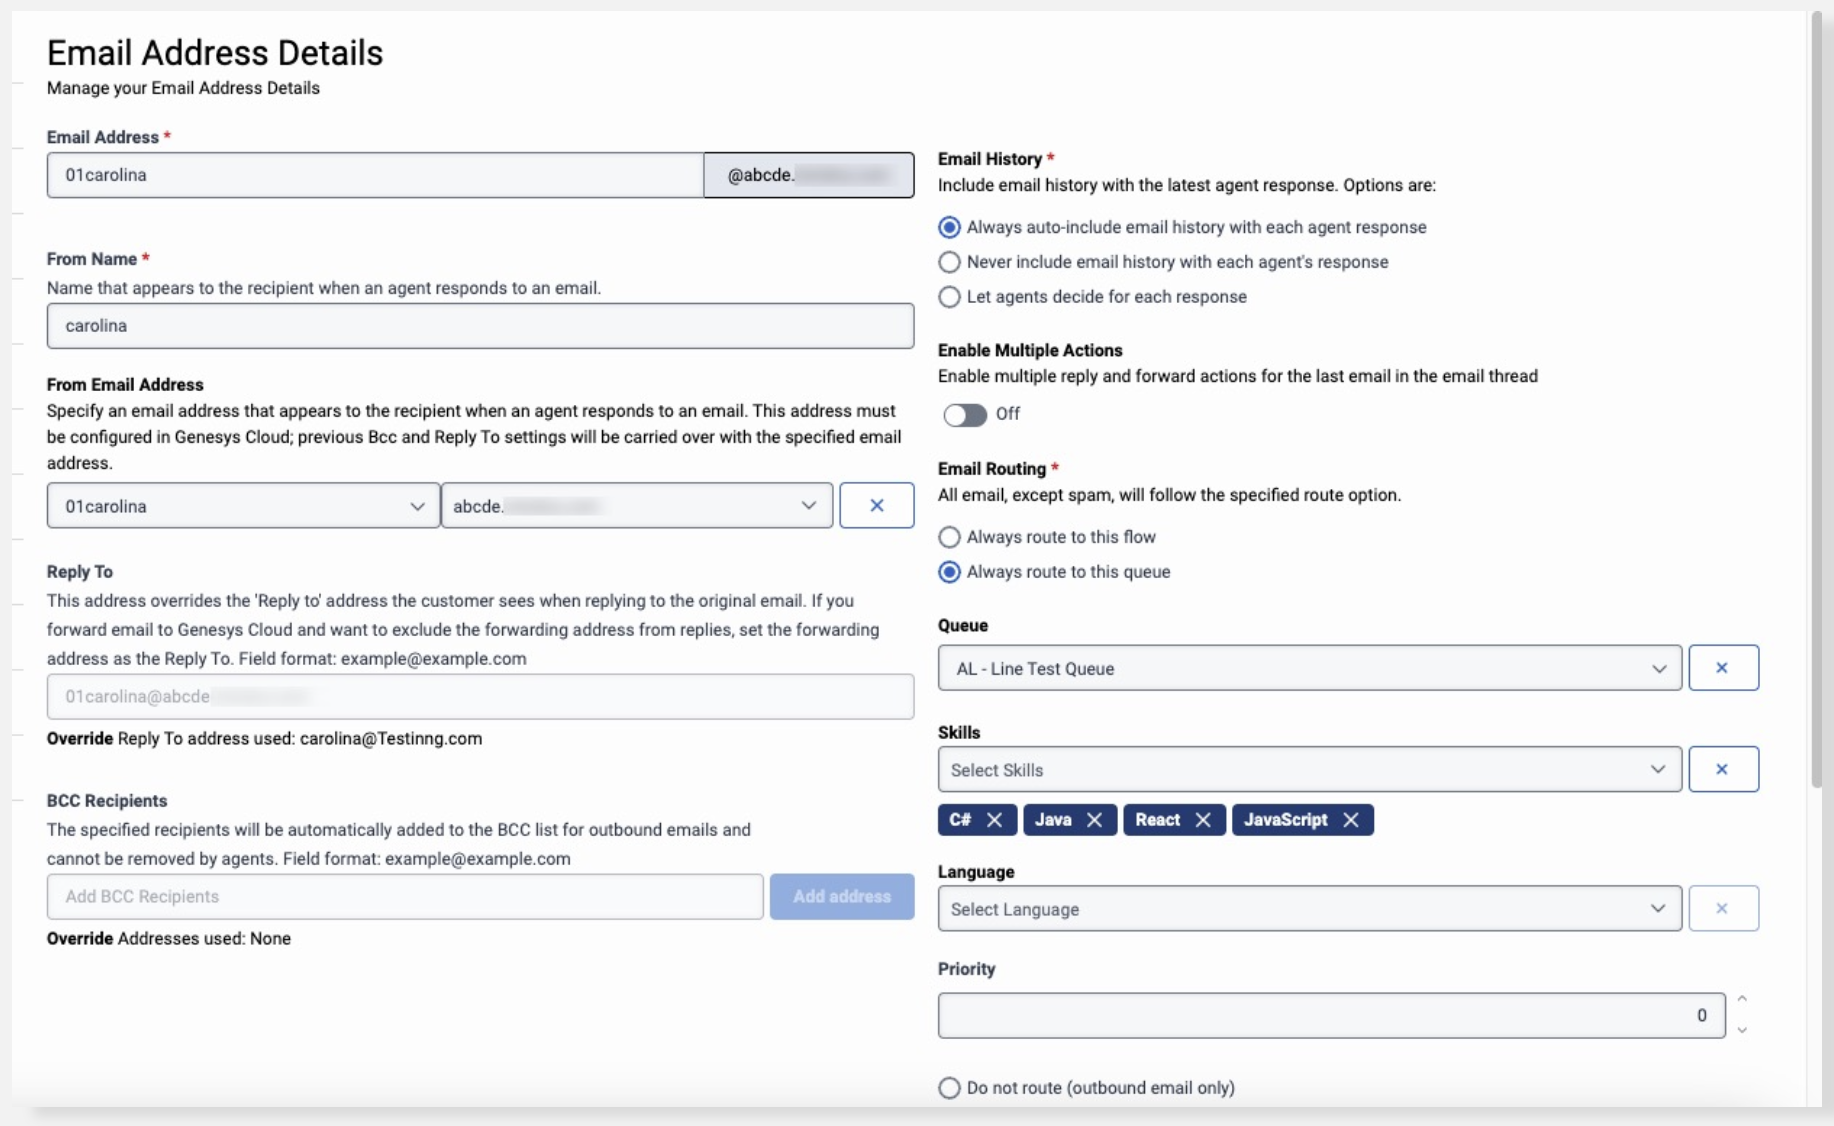Open the Select Language dropdown
This screenshot has width=1834, height=1126.
(x=1659, y=909)
